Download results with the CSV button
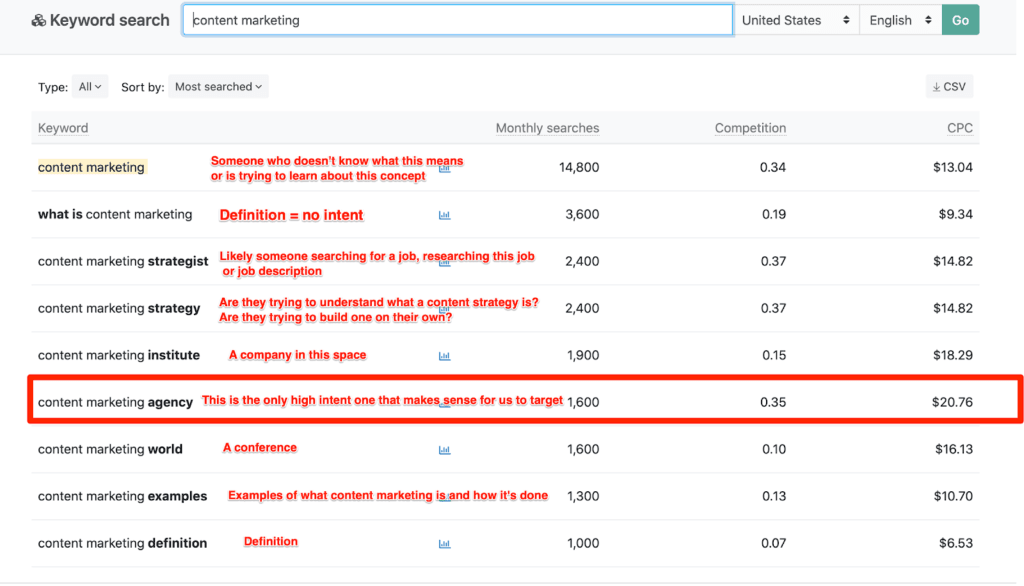The image size is (1024, 586). [x=949, y=87]
